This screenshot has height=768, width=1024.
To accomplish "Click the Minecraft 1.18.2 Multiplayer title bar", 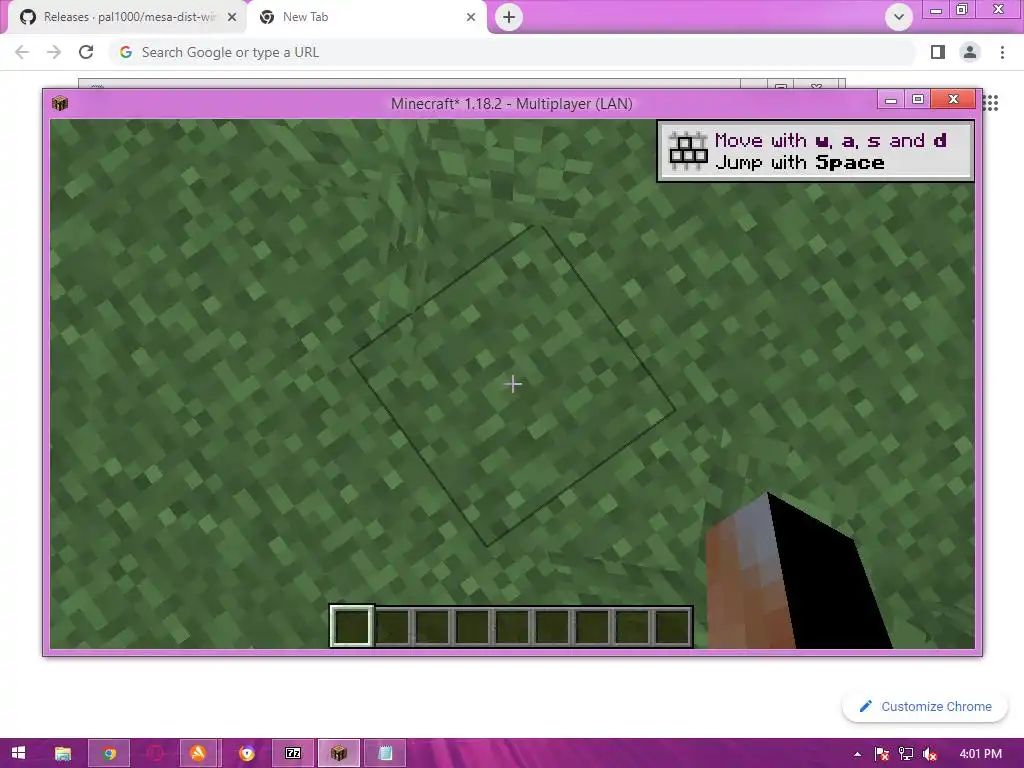I will point(511,104).
